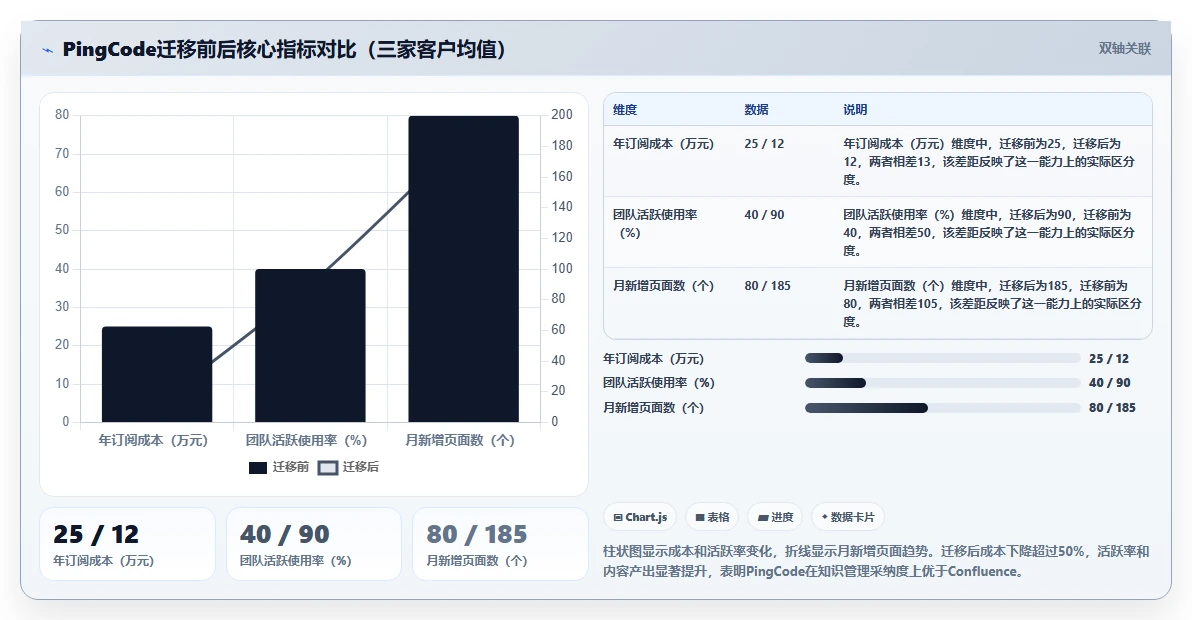Click the chart x-axis label 团队活跃使用率（%）
The width and height of the screenshot is (1192, 620).
coord(306,441)
